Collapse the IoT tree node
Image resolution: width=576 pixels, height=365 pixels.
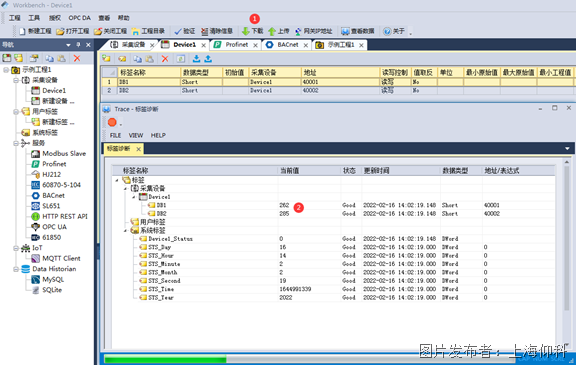[x=16, y=248]
